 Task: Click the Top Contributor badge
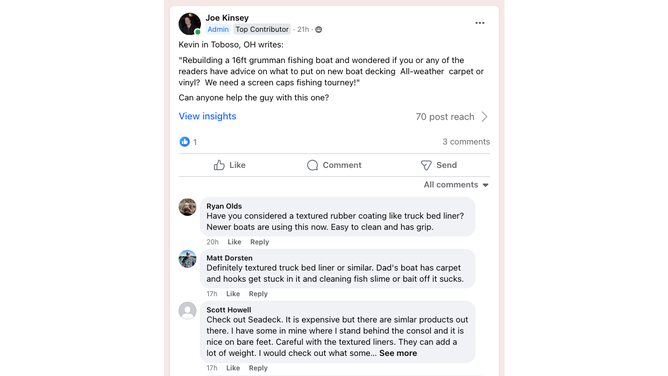pyautogui.click(x=262, y=29)
